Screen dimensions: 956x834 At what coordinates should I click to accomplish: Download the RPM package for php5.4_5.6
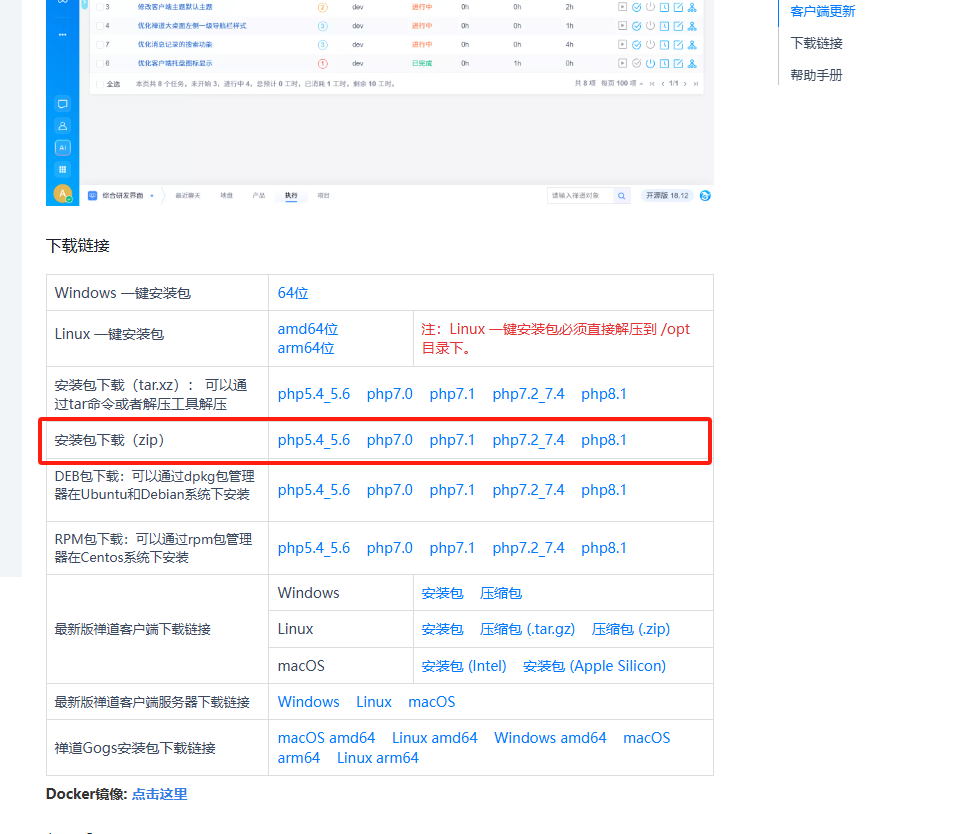[314, 548]
